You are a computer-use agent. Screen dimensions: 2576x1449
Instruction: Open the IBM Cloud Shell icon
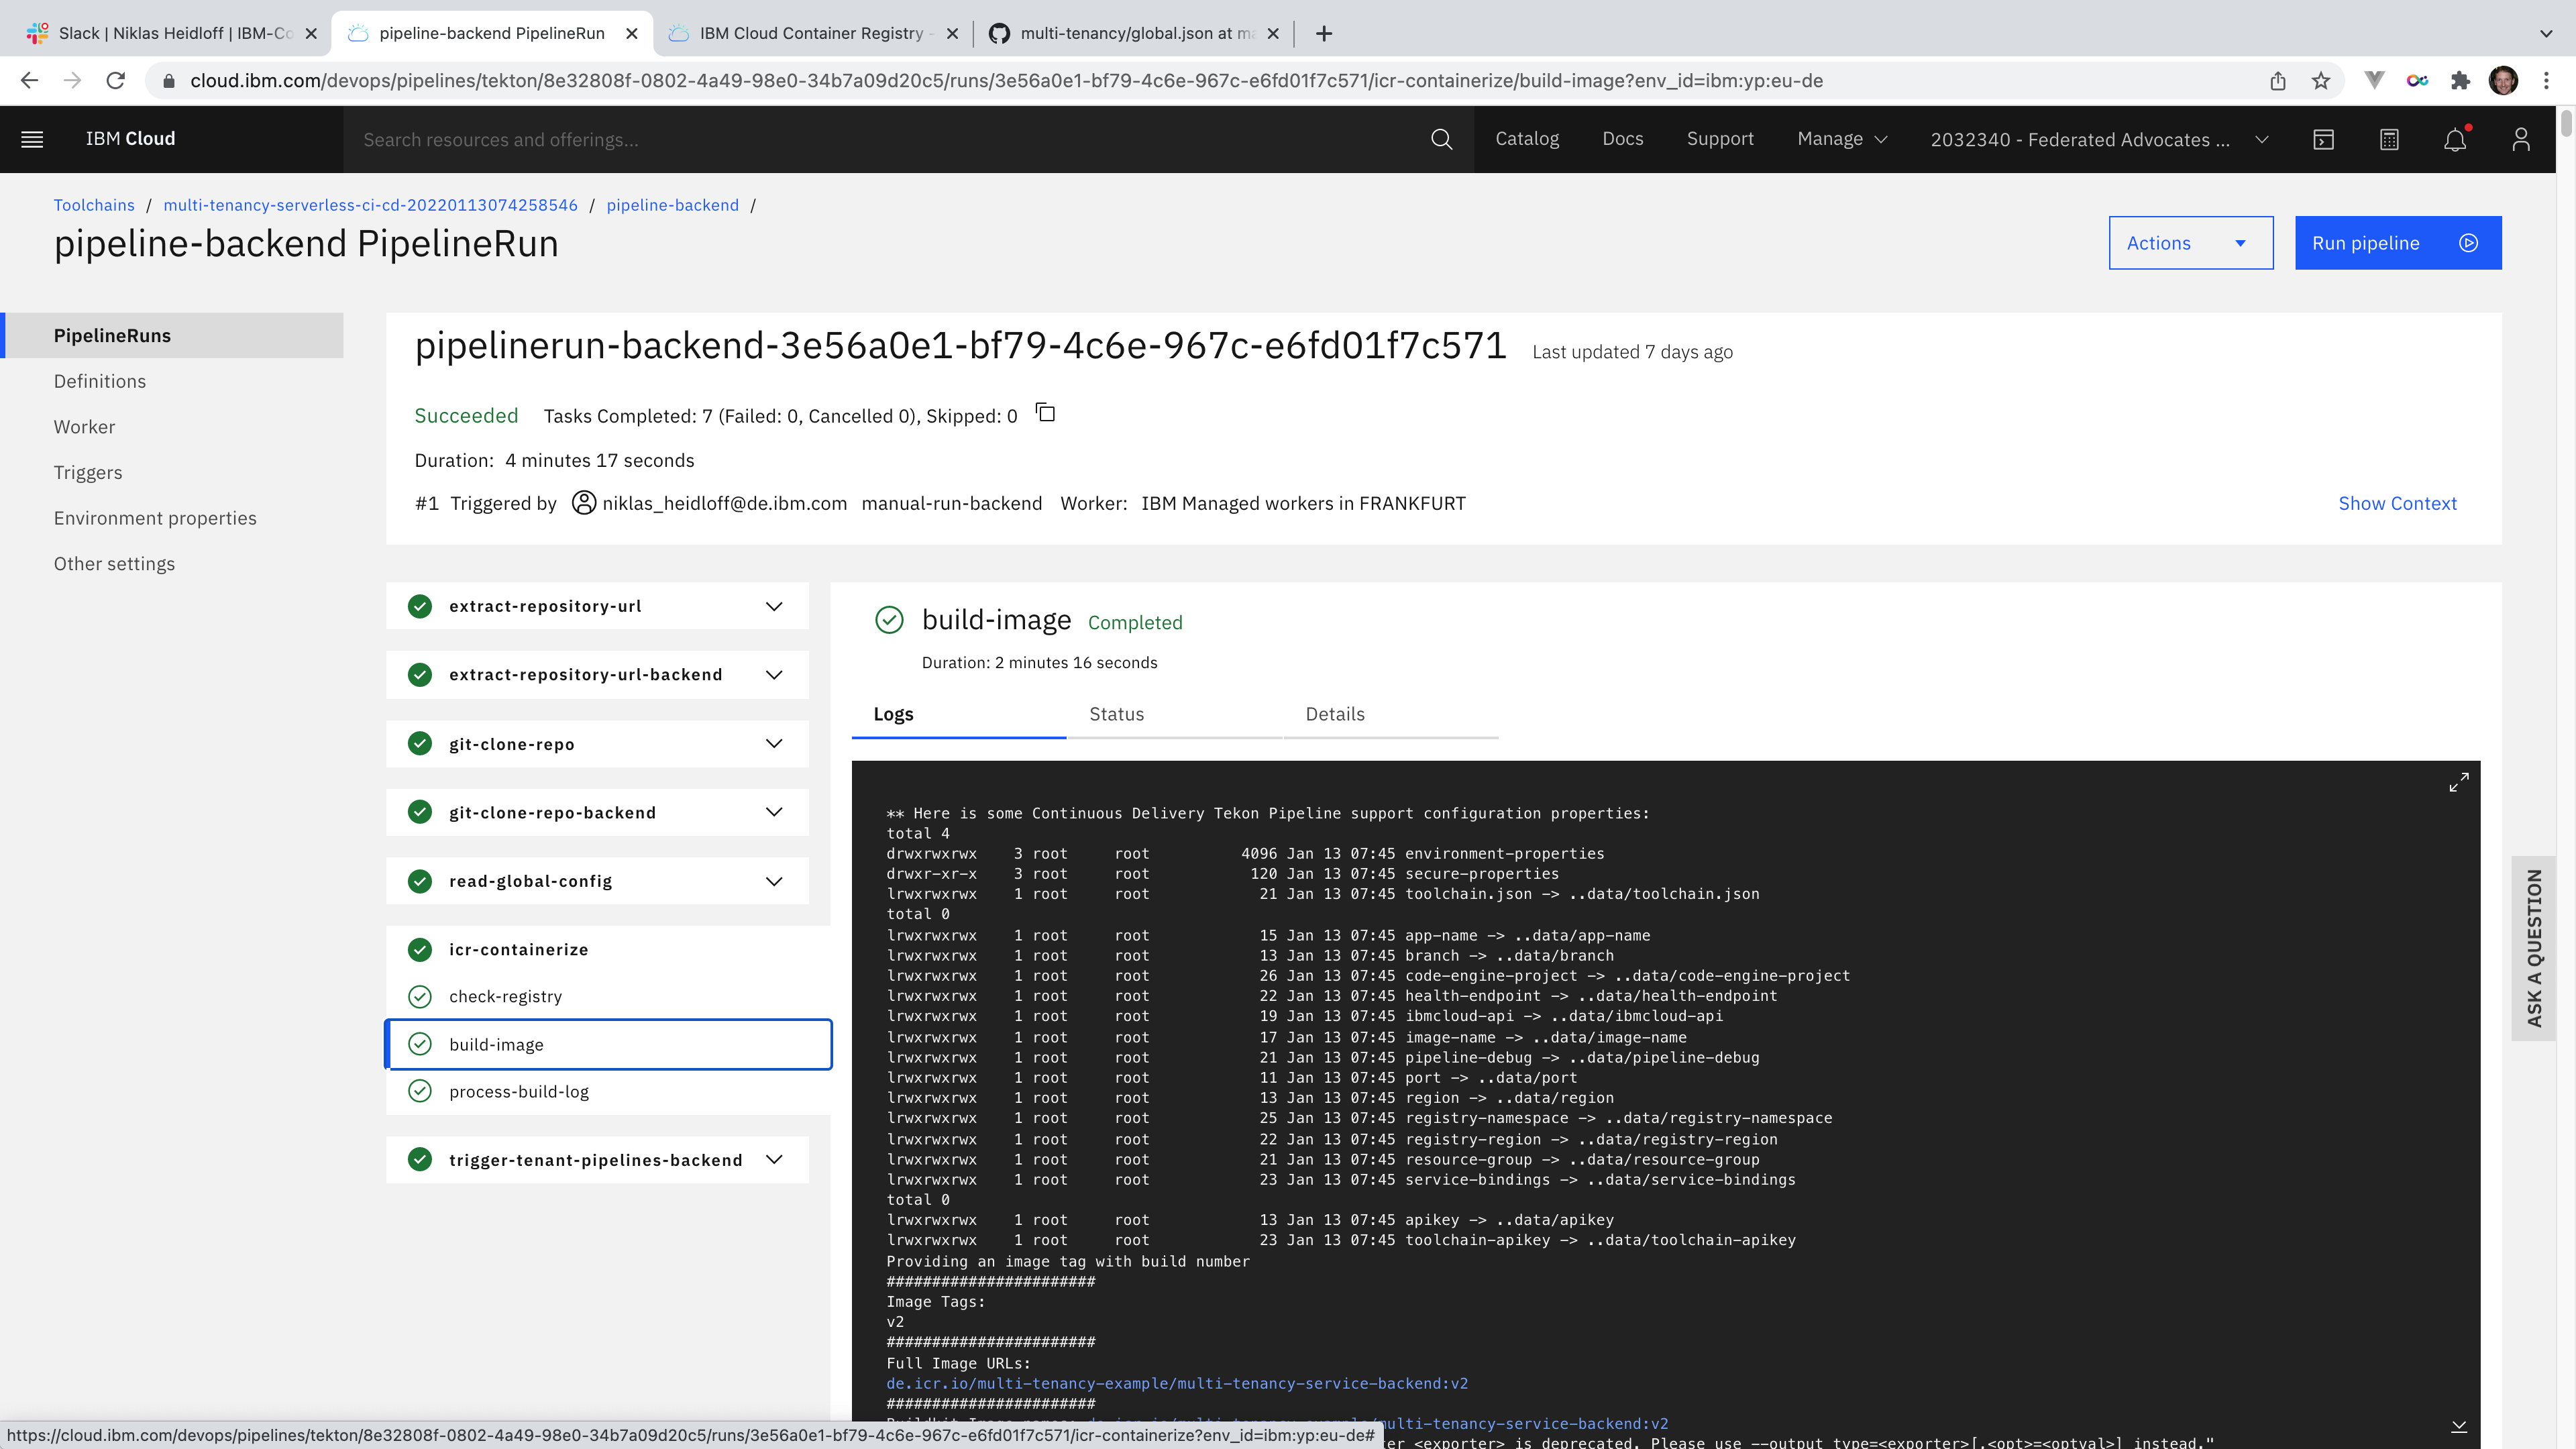coord(2323,139)
